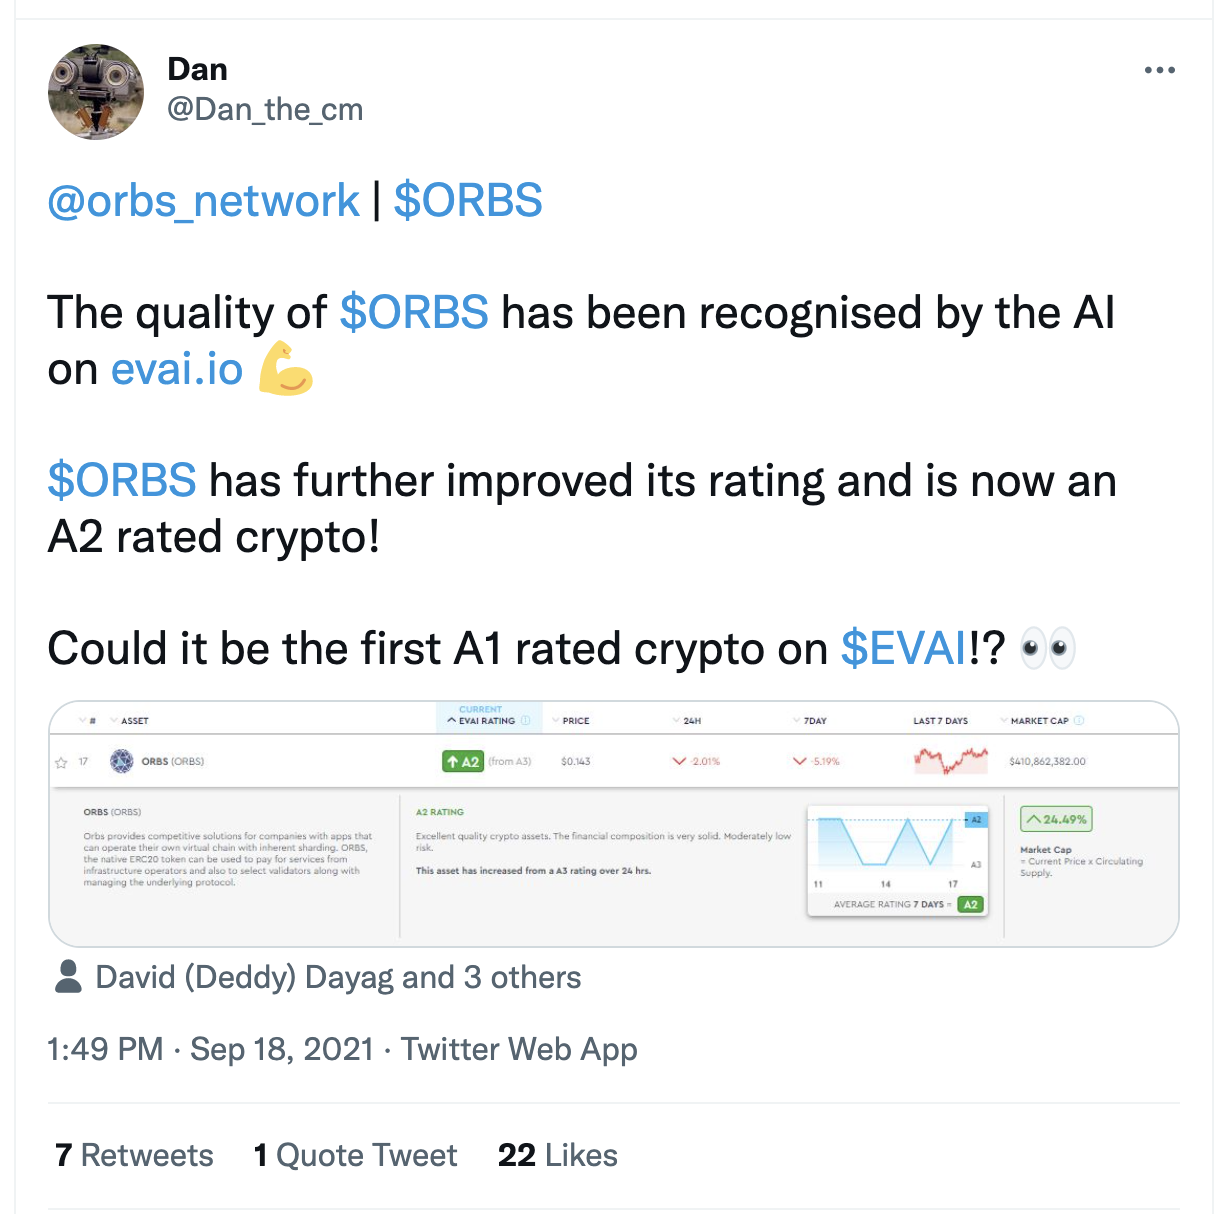Click the last 7 days sparkline chart

click(x=950, y=761)
